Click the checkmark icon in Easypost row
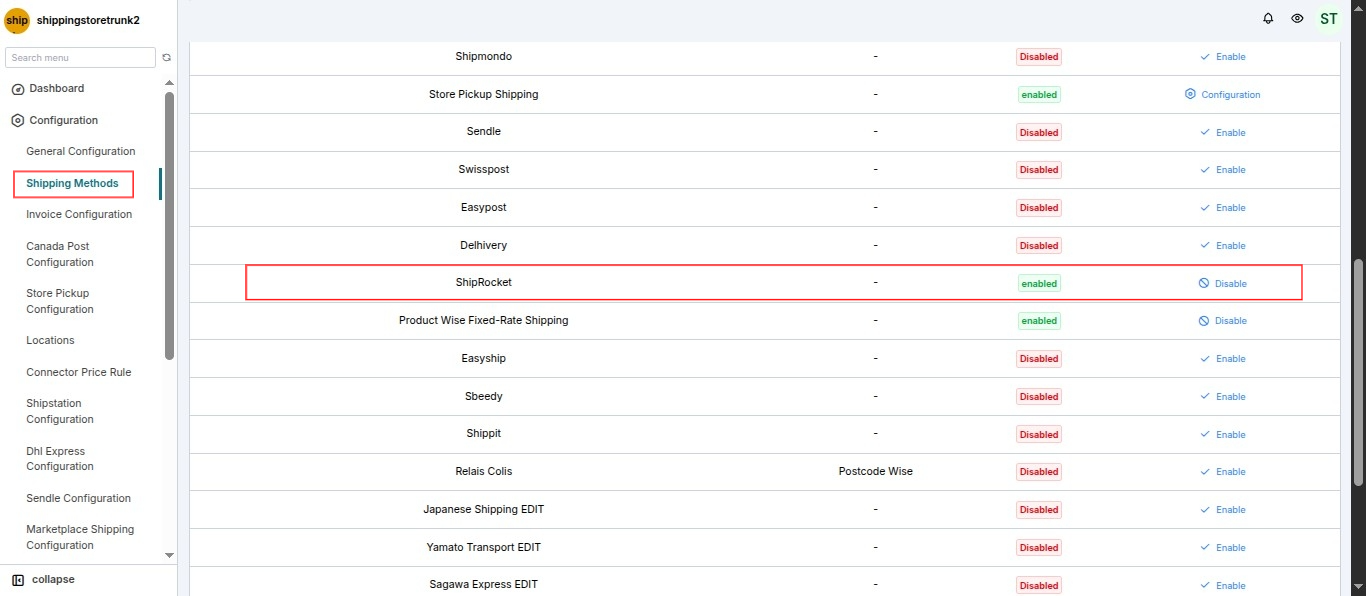 (1205, 208)
